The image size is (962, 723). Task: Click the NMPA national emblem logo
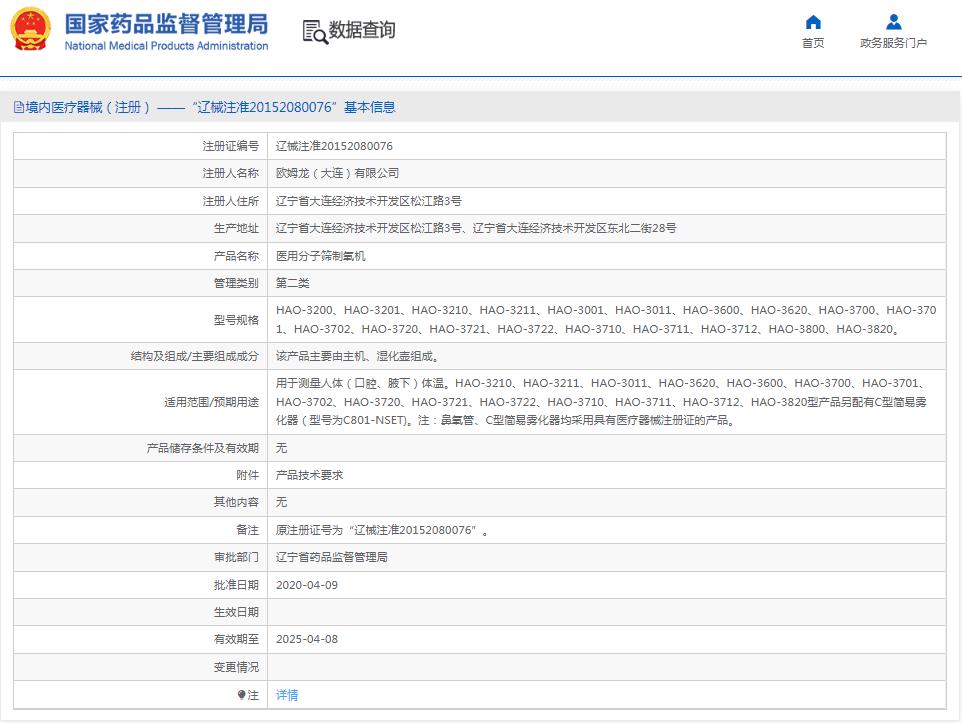[x=30, y=29]
